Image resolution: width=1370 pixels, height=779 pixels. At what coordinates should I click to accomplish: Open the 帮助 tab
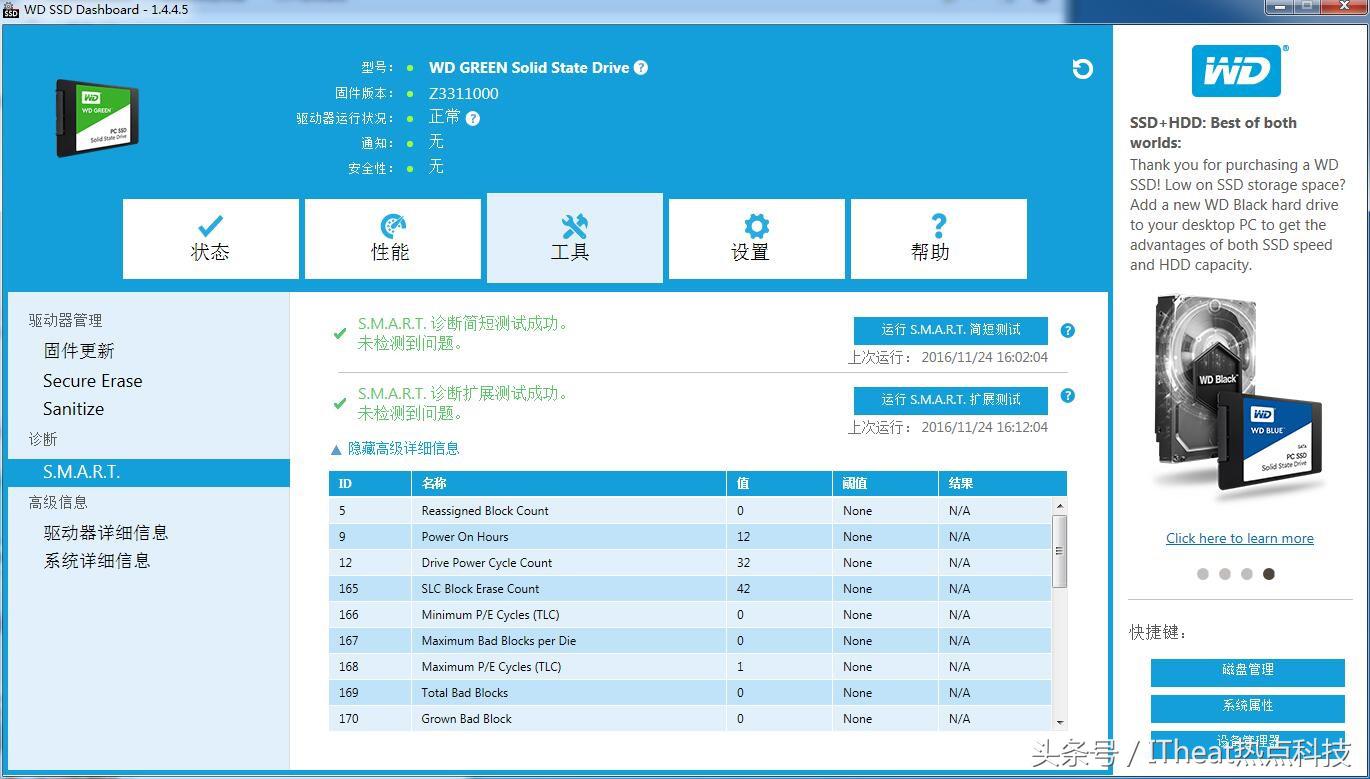(x=938, y=238)
